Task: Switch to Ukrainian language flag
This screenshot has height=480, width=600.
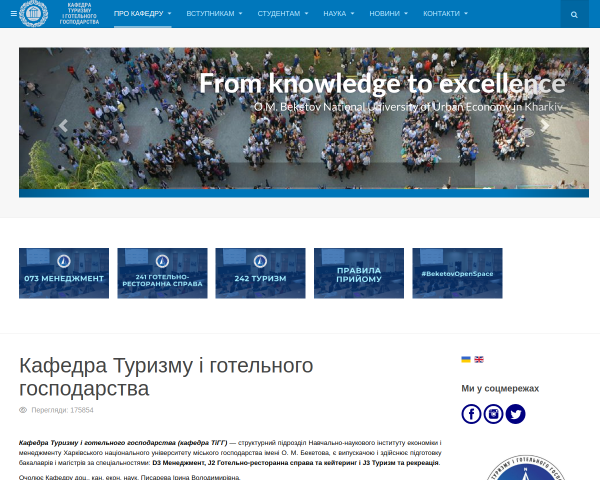Action: pos(466,359)
